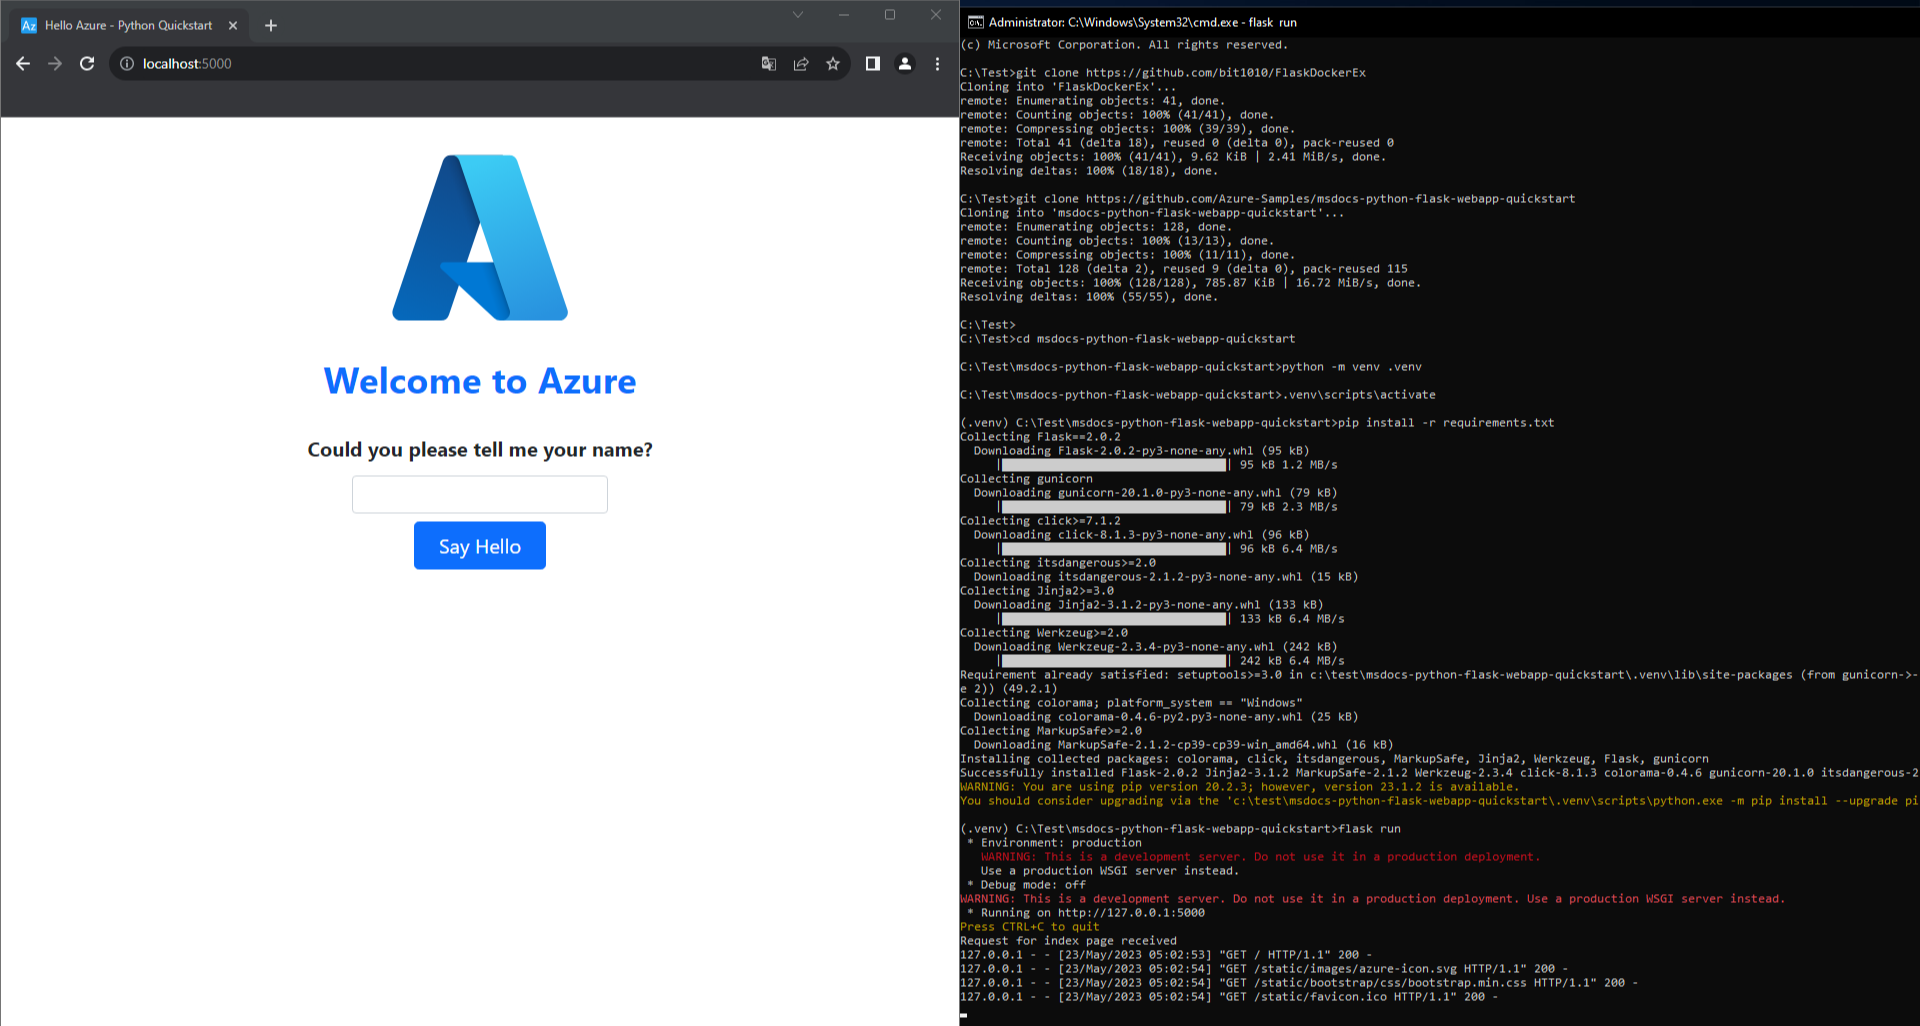Click 'Could you please tell me your name?' label
Viewport: 1920px width, 1026px height.
click(480, 450)
